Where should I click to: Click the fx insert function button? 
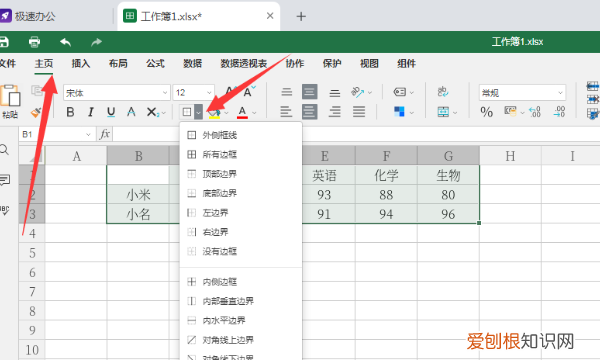click(x=104, y=134)
